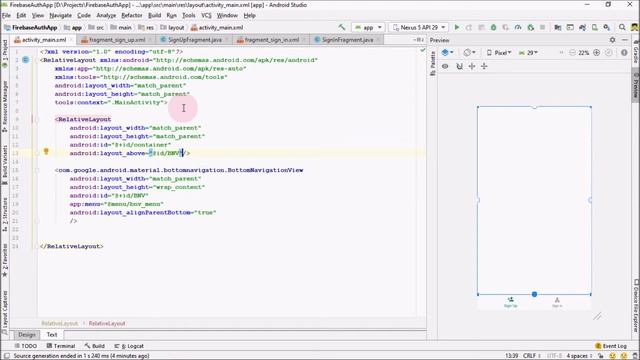Open the CRLF line separator selector
The height and width of the screenshot is (360, 640).
pyautogui.click(x=532, y=356)
